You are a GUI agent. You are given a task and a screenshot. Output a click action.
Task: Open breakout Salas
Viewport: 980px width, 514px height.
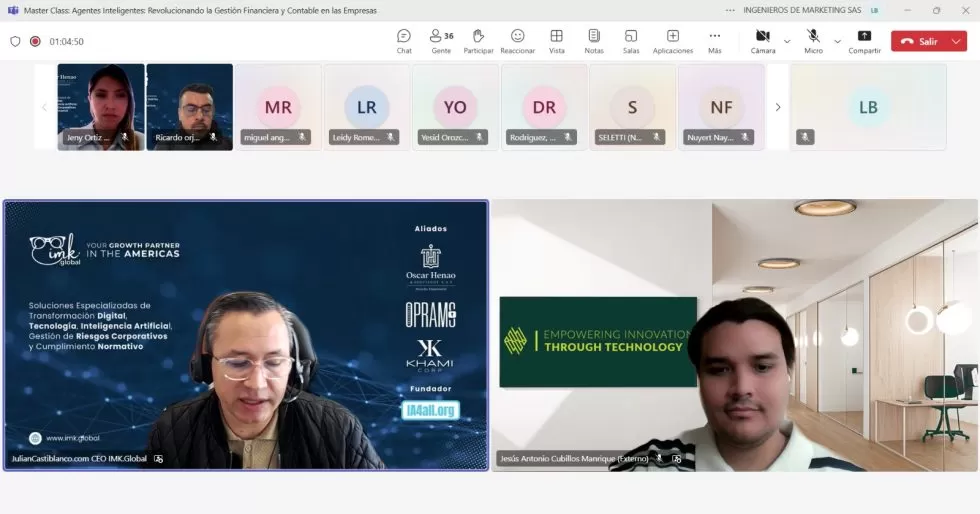(x=631, y=41)
